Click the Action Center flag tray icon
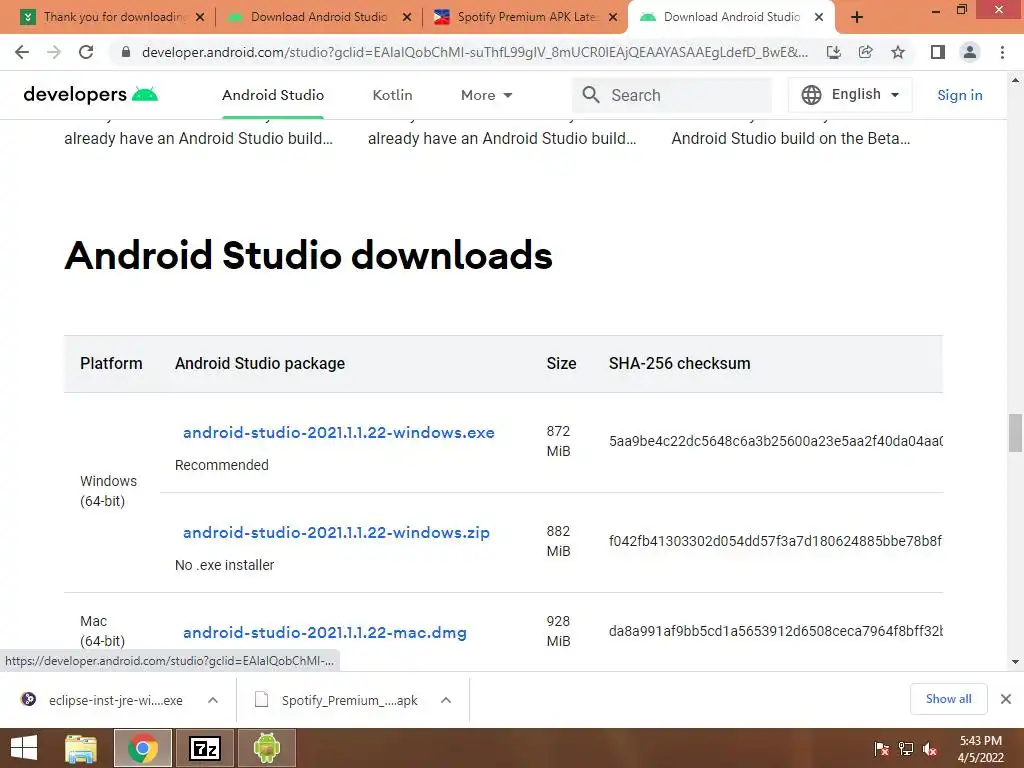Viewport: 1024px width, 768px height. [x=881, y=749]
